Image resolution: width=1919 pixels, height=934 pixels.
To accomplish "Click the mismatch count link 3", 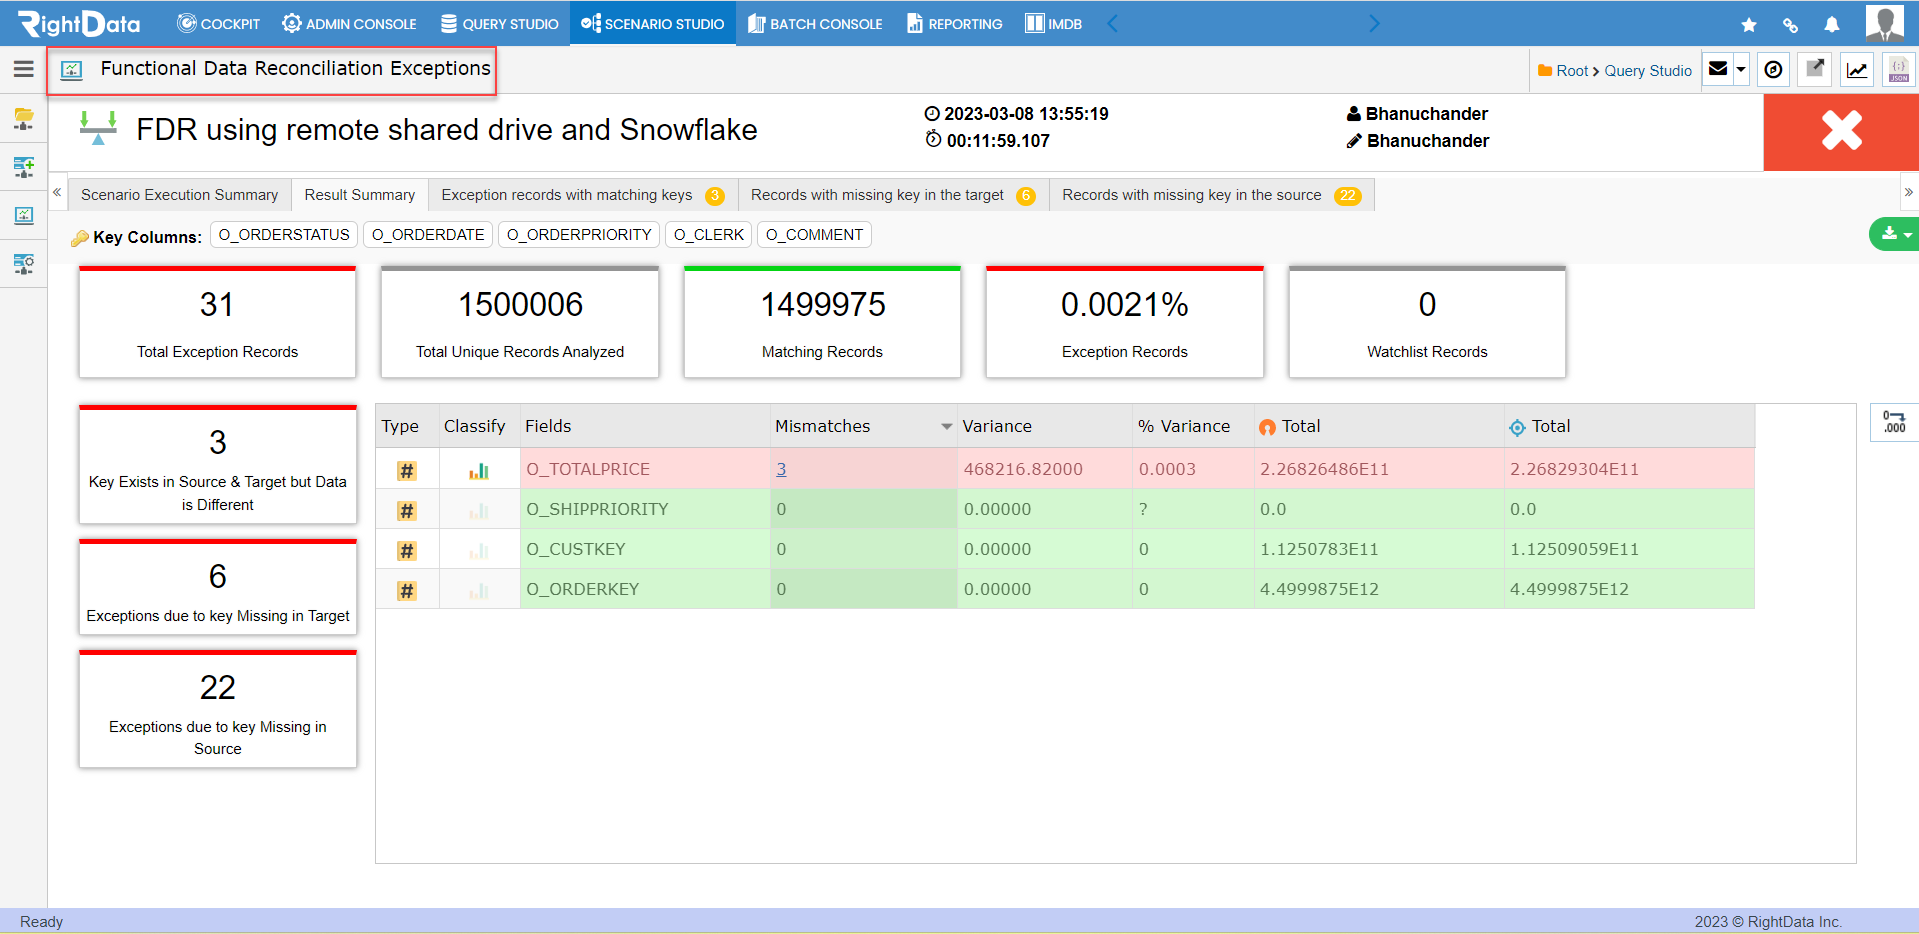I will pos(781,469).
